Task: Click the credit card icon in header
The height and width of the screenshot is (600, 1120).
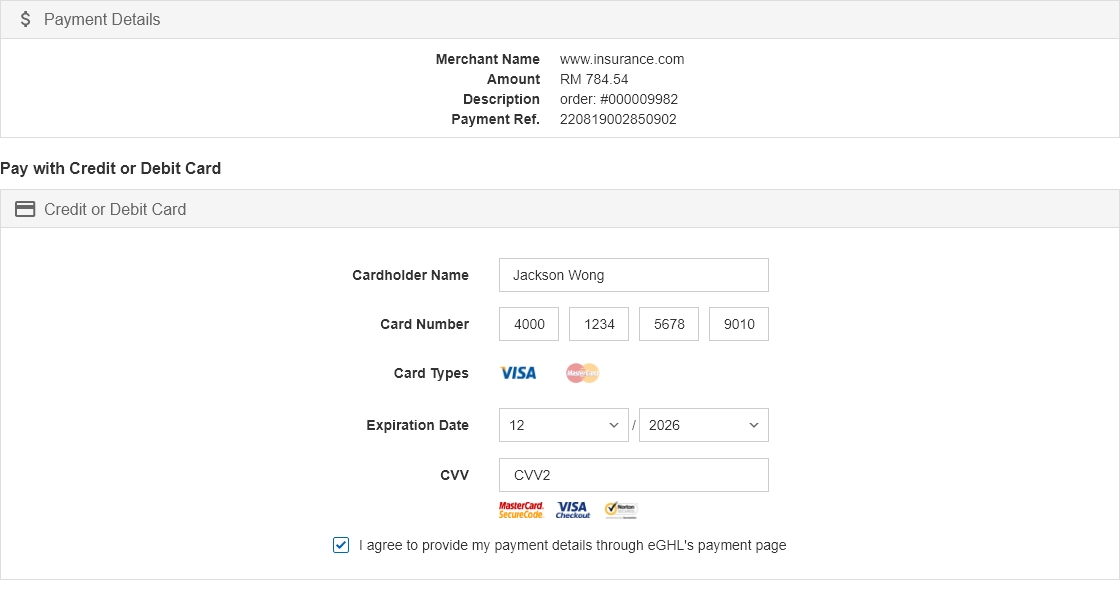Action: (x=25, y=209)
